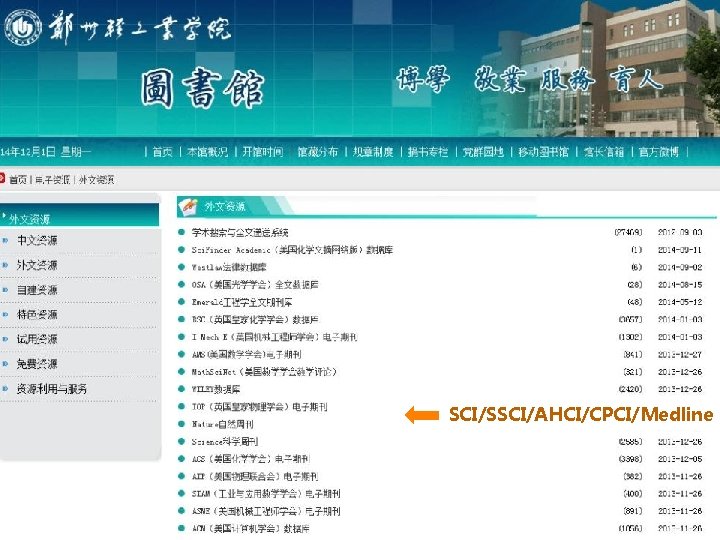The height and width of the screenshot is (540, 720).
Task: Open 官方微博 in the navigation bar
Action: [x=659, y=152]
